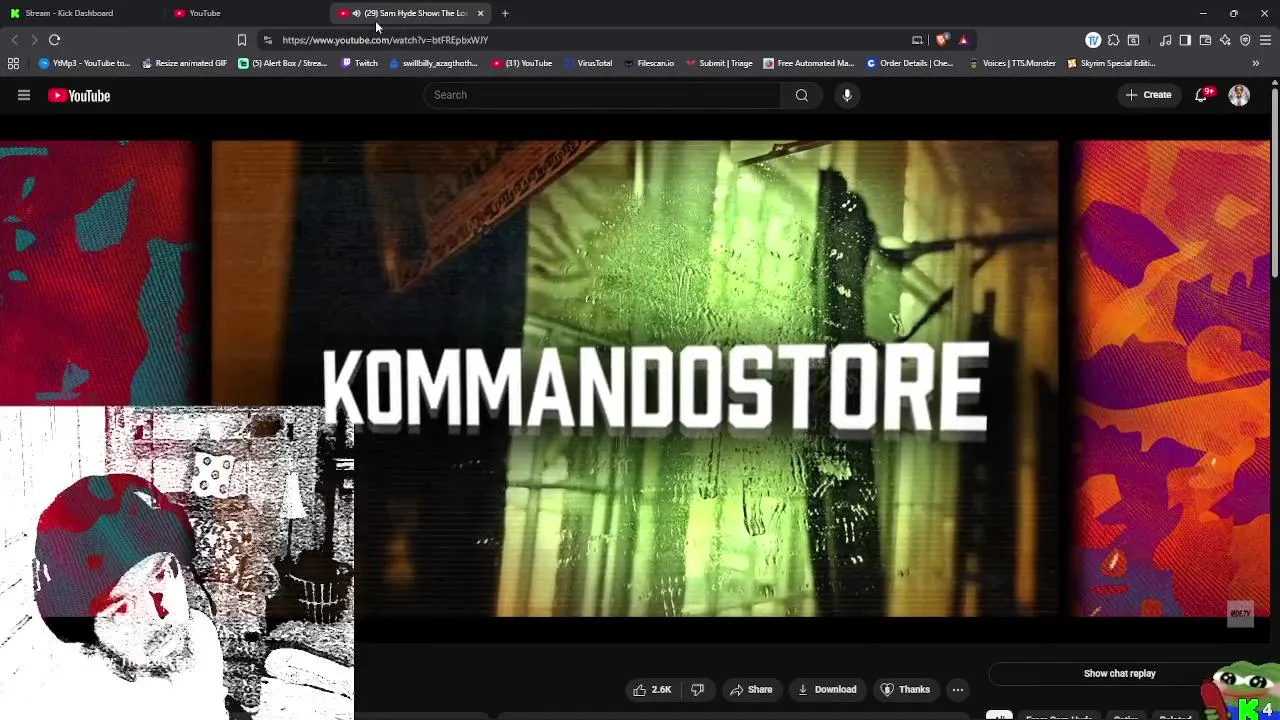Click the KOMMANDOSTORE video player
Screen dimensions: 1280x720
tap(635, 378)
